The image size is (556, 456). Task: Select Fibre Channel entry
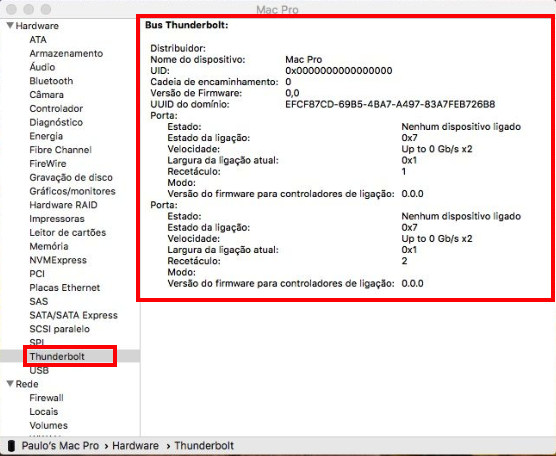pos(60,150)
